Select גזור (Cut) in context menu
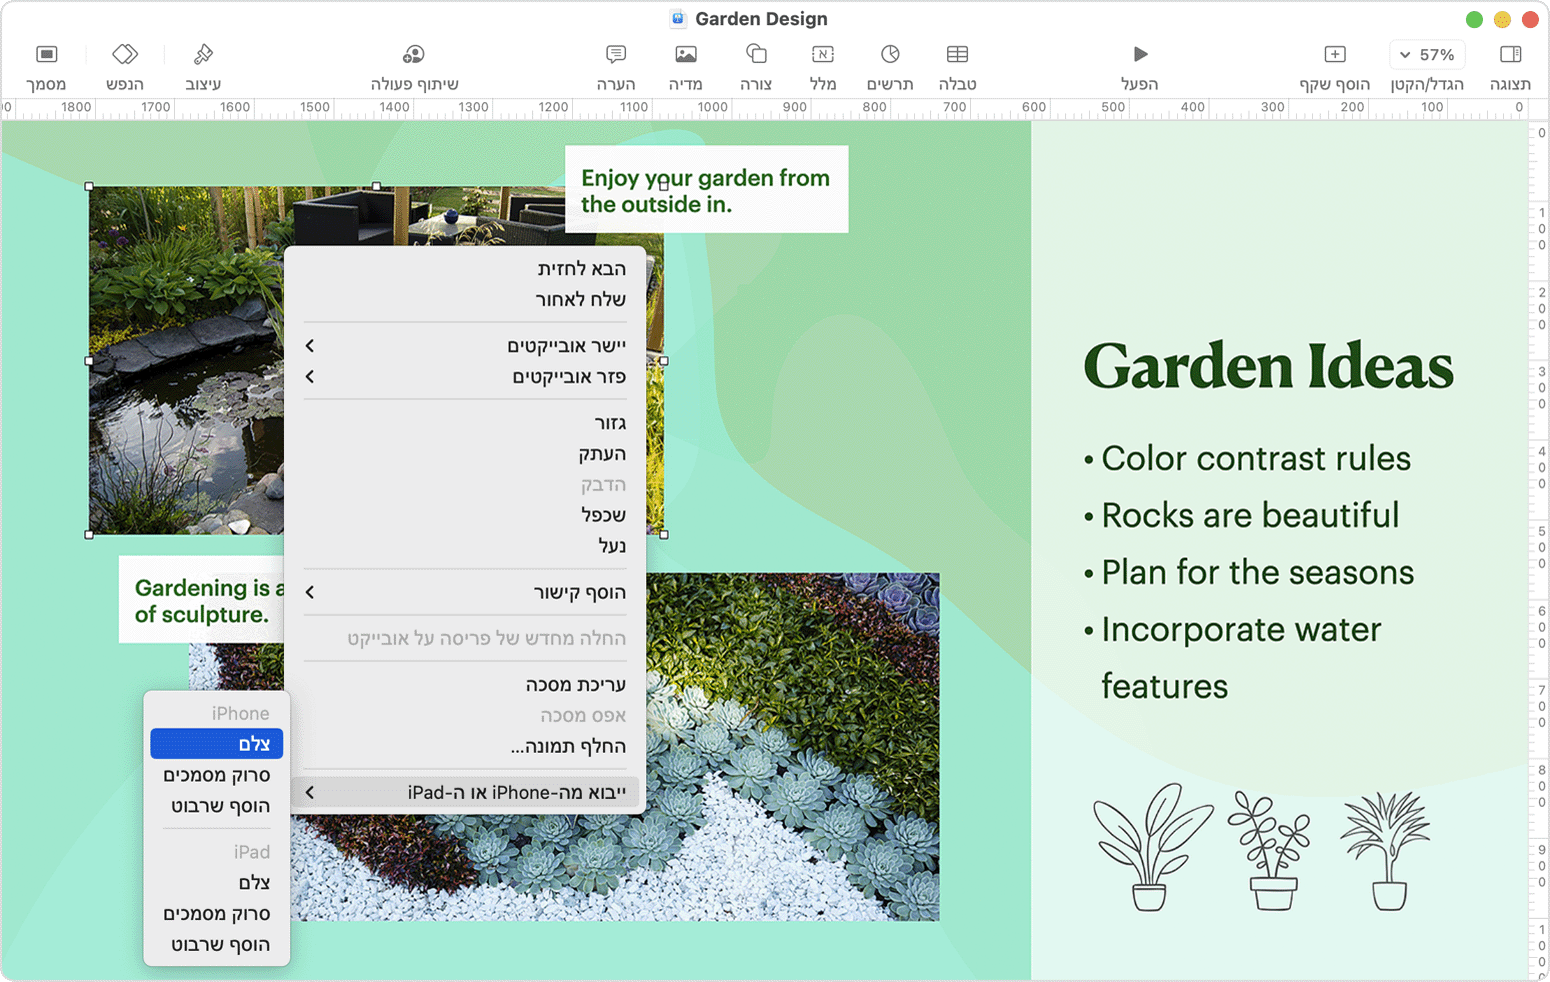 point(465,422)
